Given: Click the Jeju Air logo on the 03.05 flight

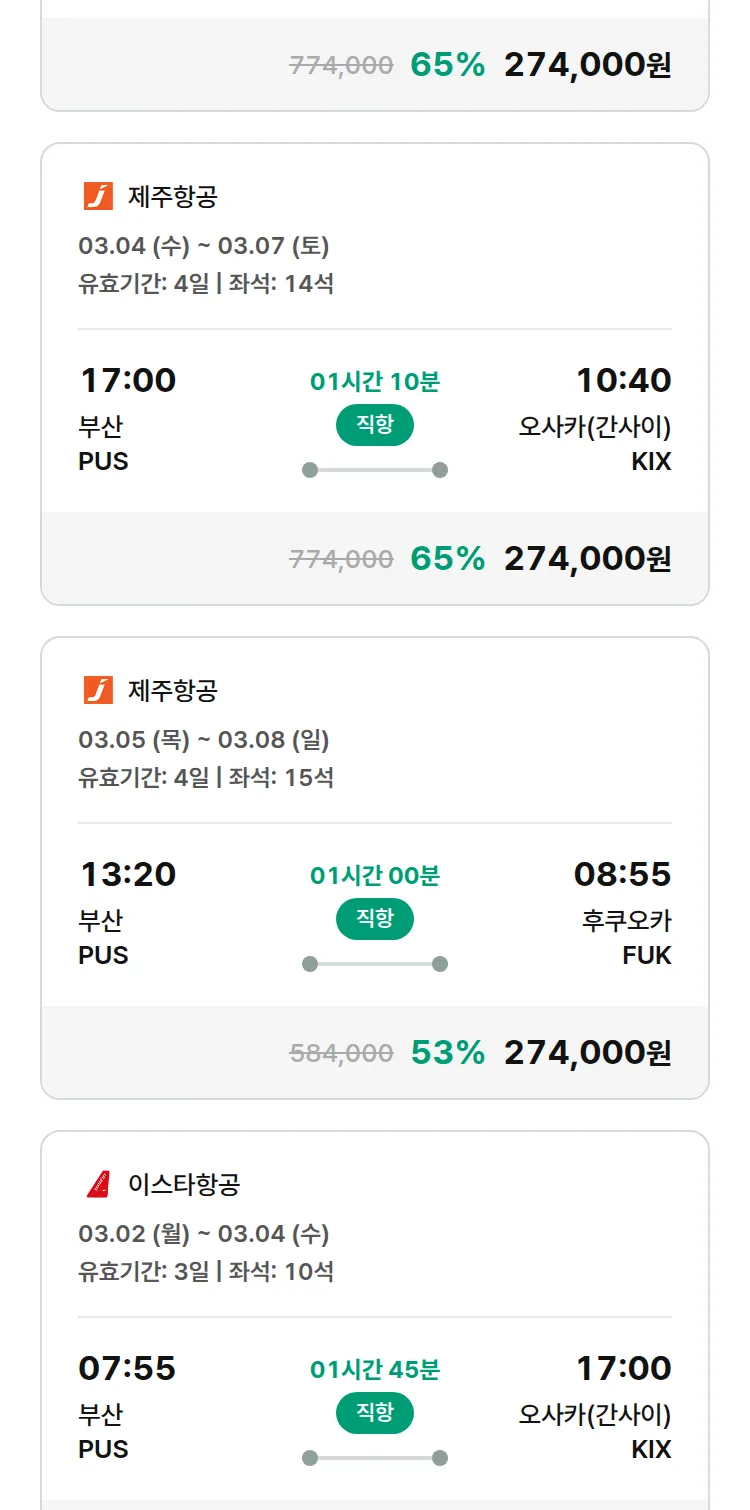Looking at the screenshot, I should [x=98, y=690].
